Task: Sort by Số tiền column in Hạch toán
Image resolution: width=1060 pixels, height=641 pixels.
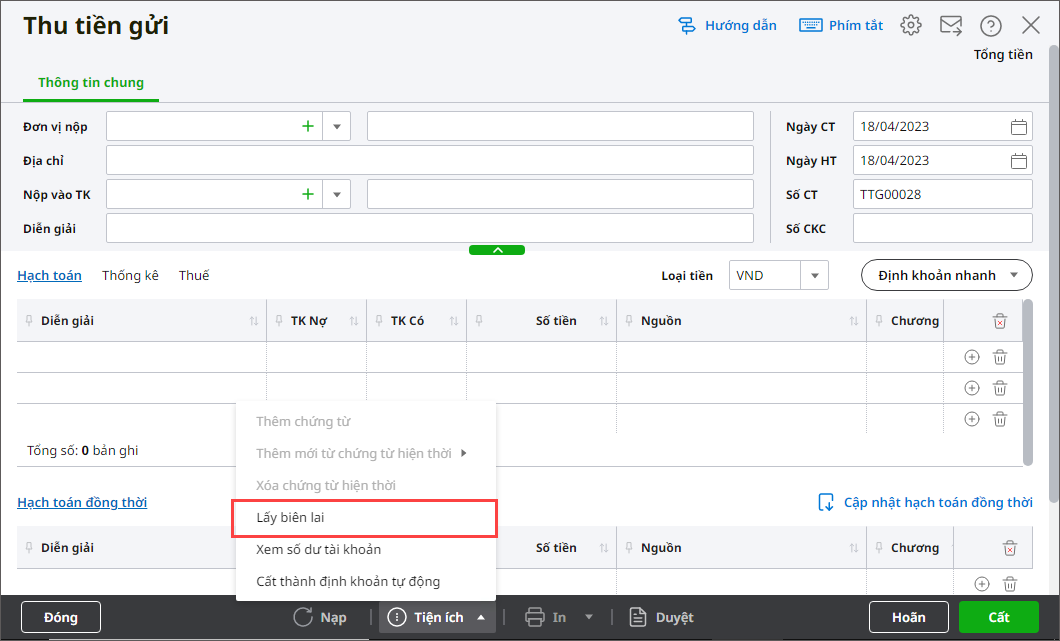Action: 604,321
